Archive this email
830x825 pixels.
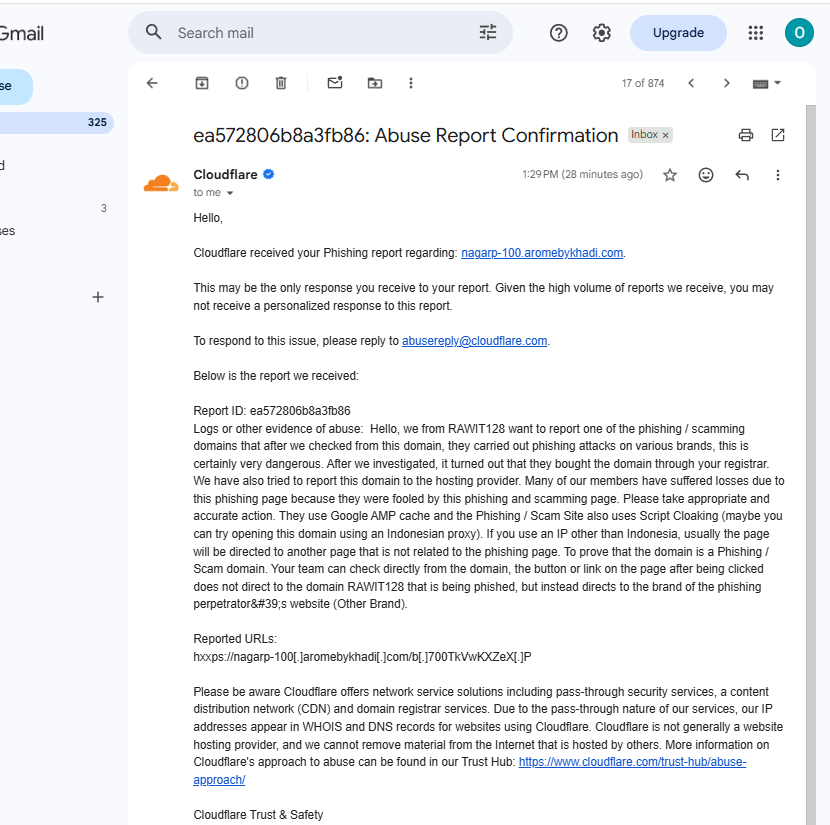coord(202,83)
